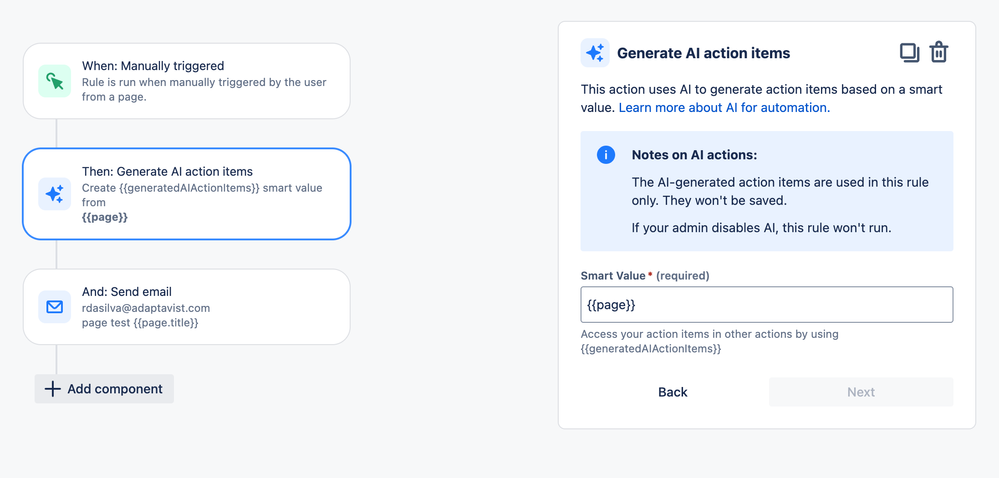Click the sparkle icon in panel header

[595, 53]
